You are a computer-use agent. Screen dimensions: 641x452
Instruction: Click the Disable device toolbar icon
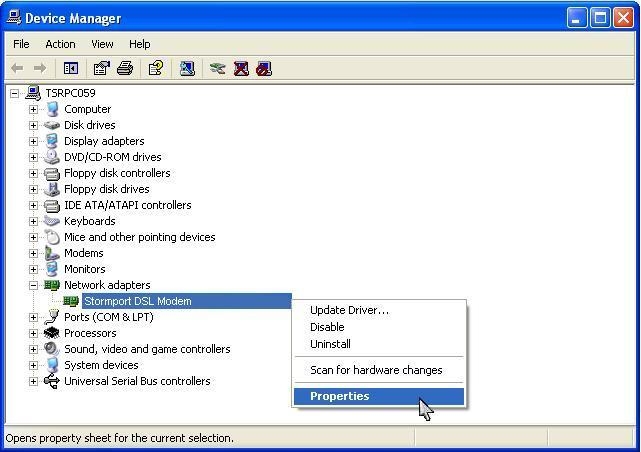(264, 68)
